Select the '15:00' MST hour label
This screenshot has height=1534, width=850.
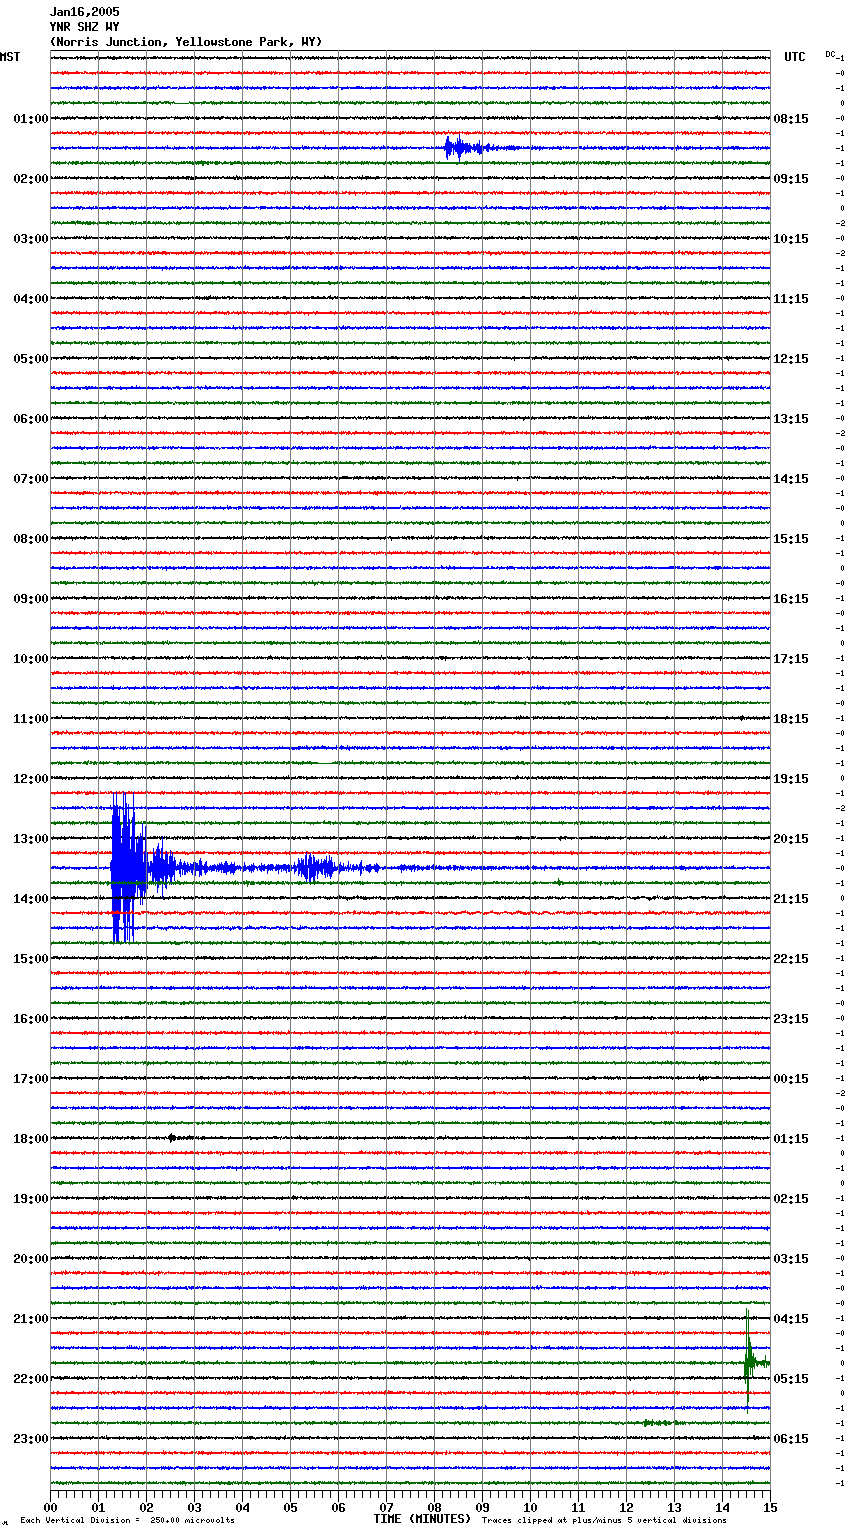click(31, 959)
